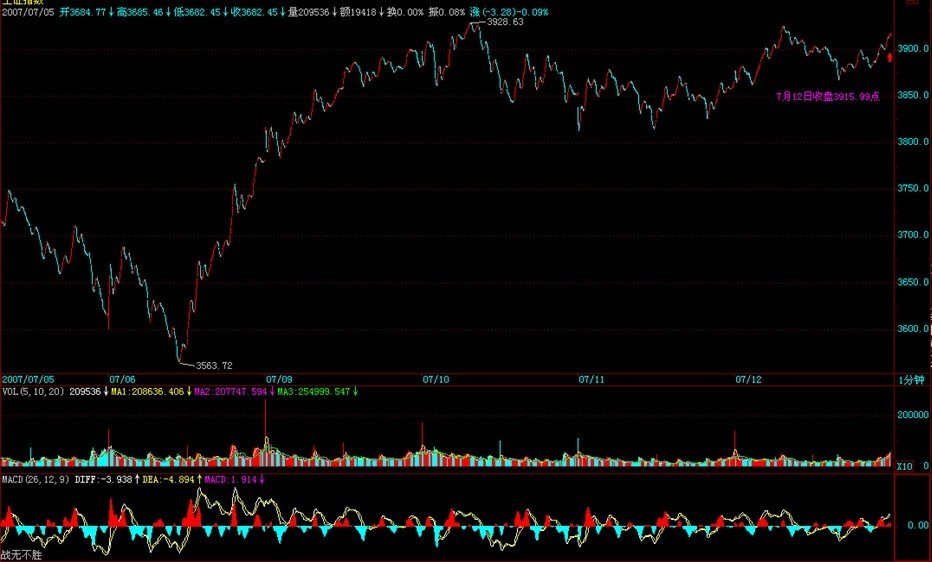Click the 战无不胜 text at bottom left
932x562 pixels.
[x=23, y=554]
